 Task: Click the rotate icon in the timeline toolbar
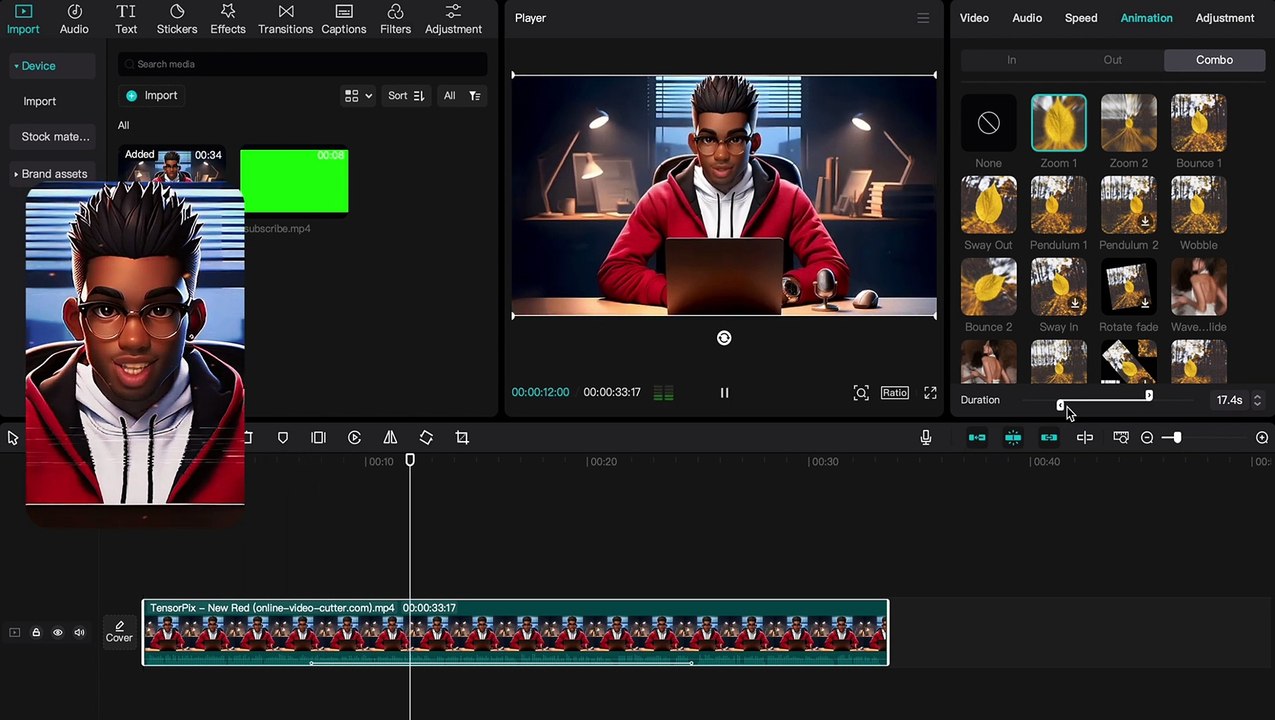427,438
